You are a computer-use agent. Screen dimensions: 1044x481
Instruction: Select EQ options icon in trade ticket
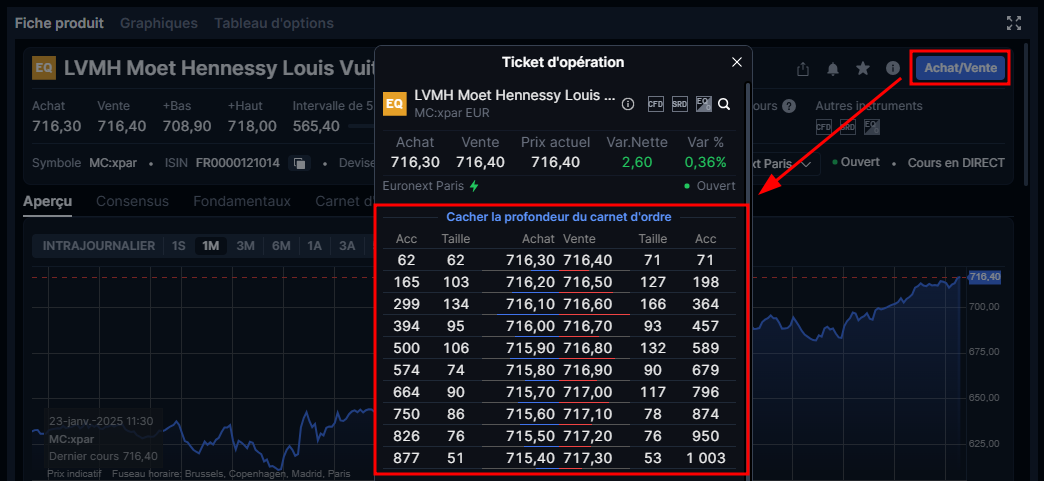point(703,104)
